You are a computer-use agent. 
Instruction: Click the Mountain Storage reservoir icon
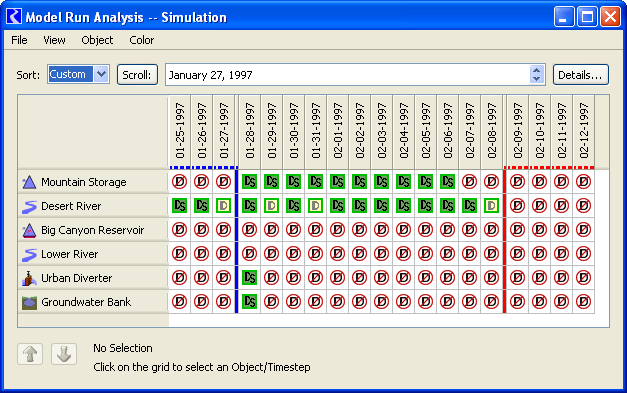coord(29,182)
